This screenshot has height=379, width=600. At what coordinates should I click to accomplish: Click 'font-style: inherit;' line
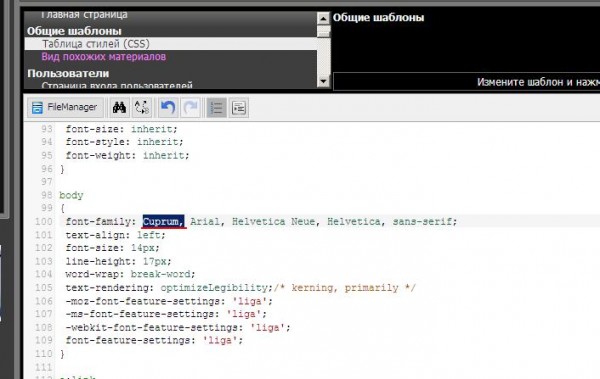coord(124,142)
